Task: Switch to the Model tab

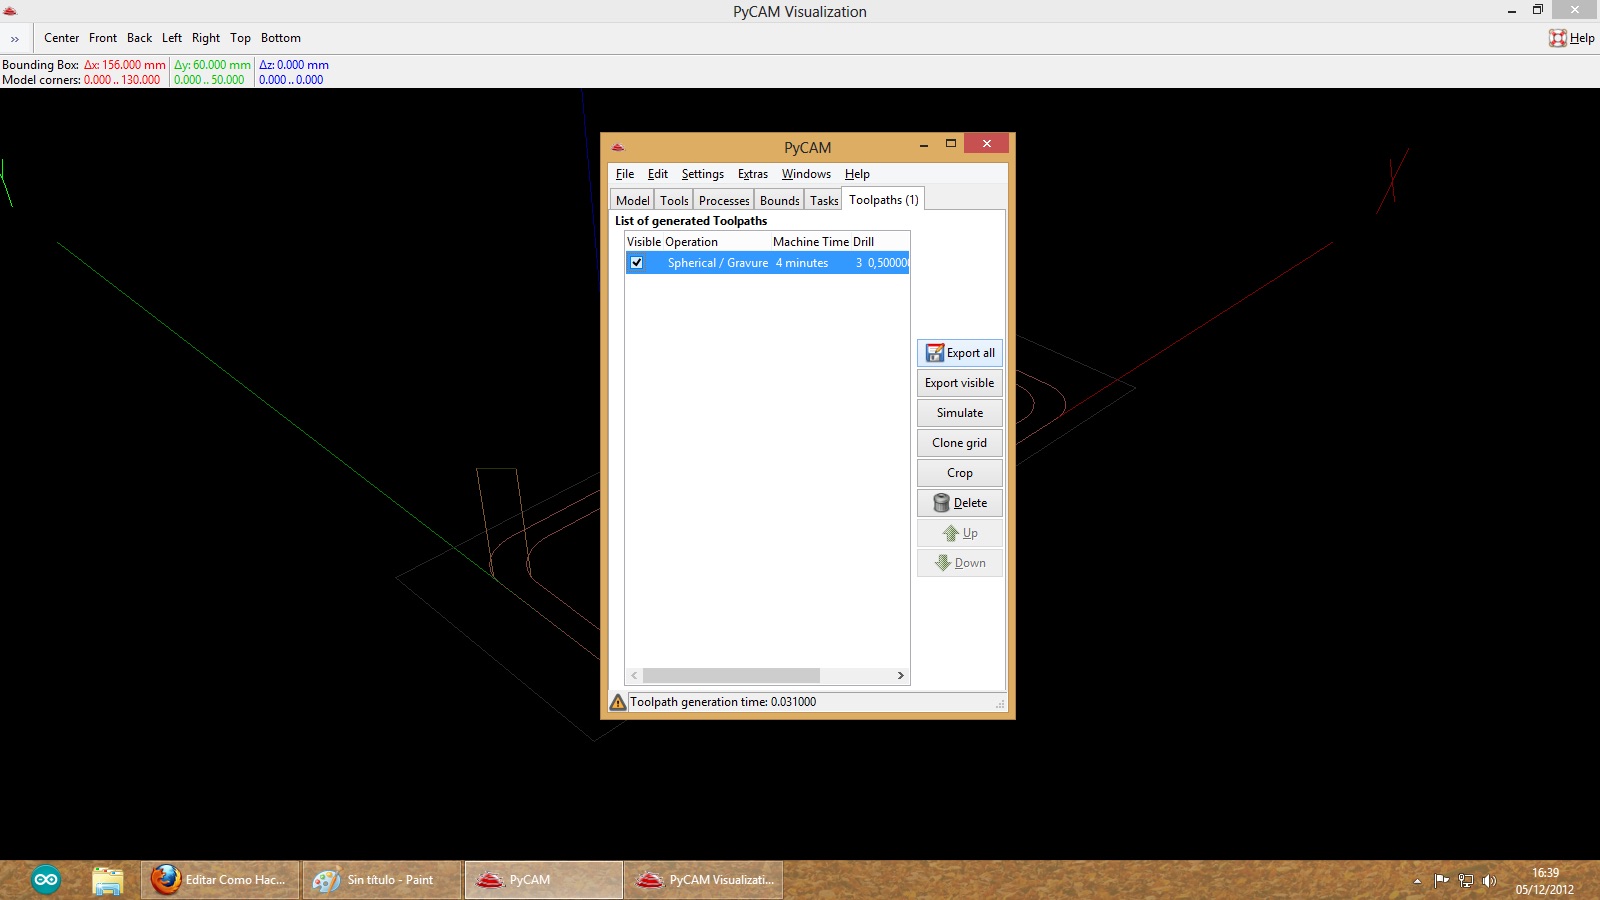Action: (x=632, y=201)
